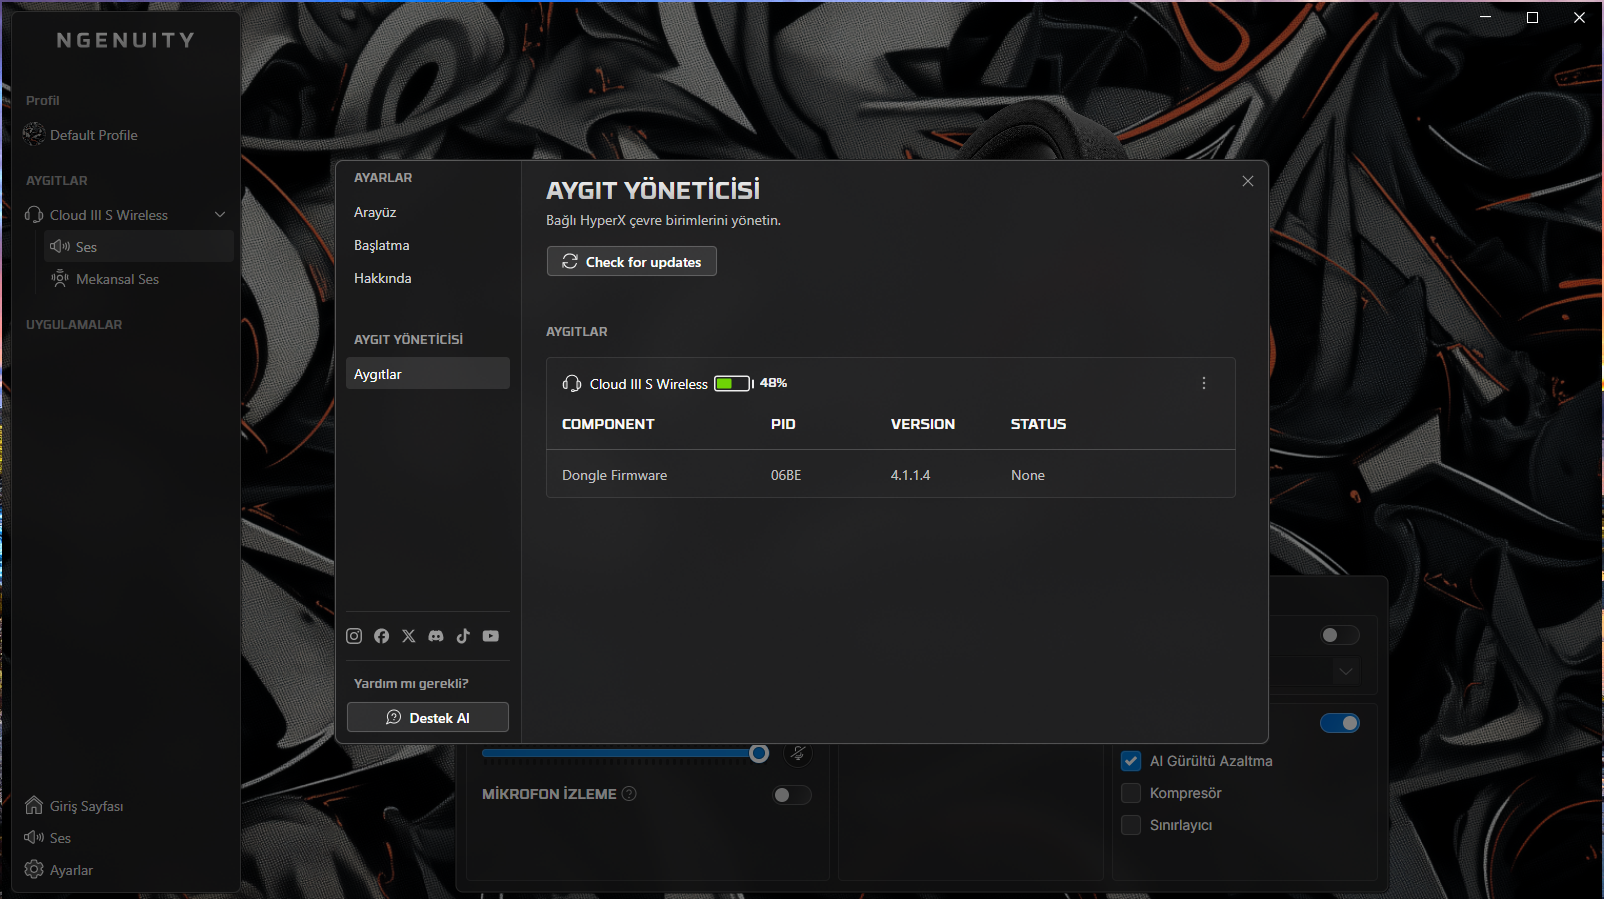Click the NGENUITY logo
1604x899 pixels.
click(125, 40)
